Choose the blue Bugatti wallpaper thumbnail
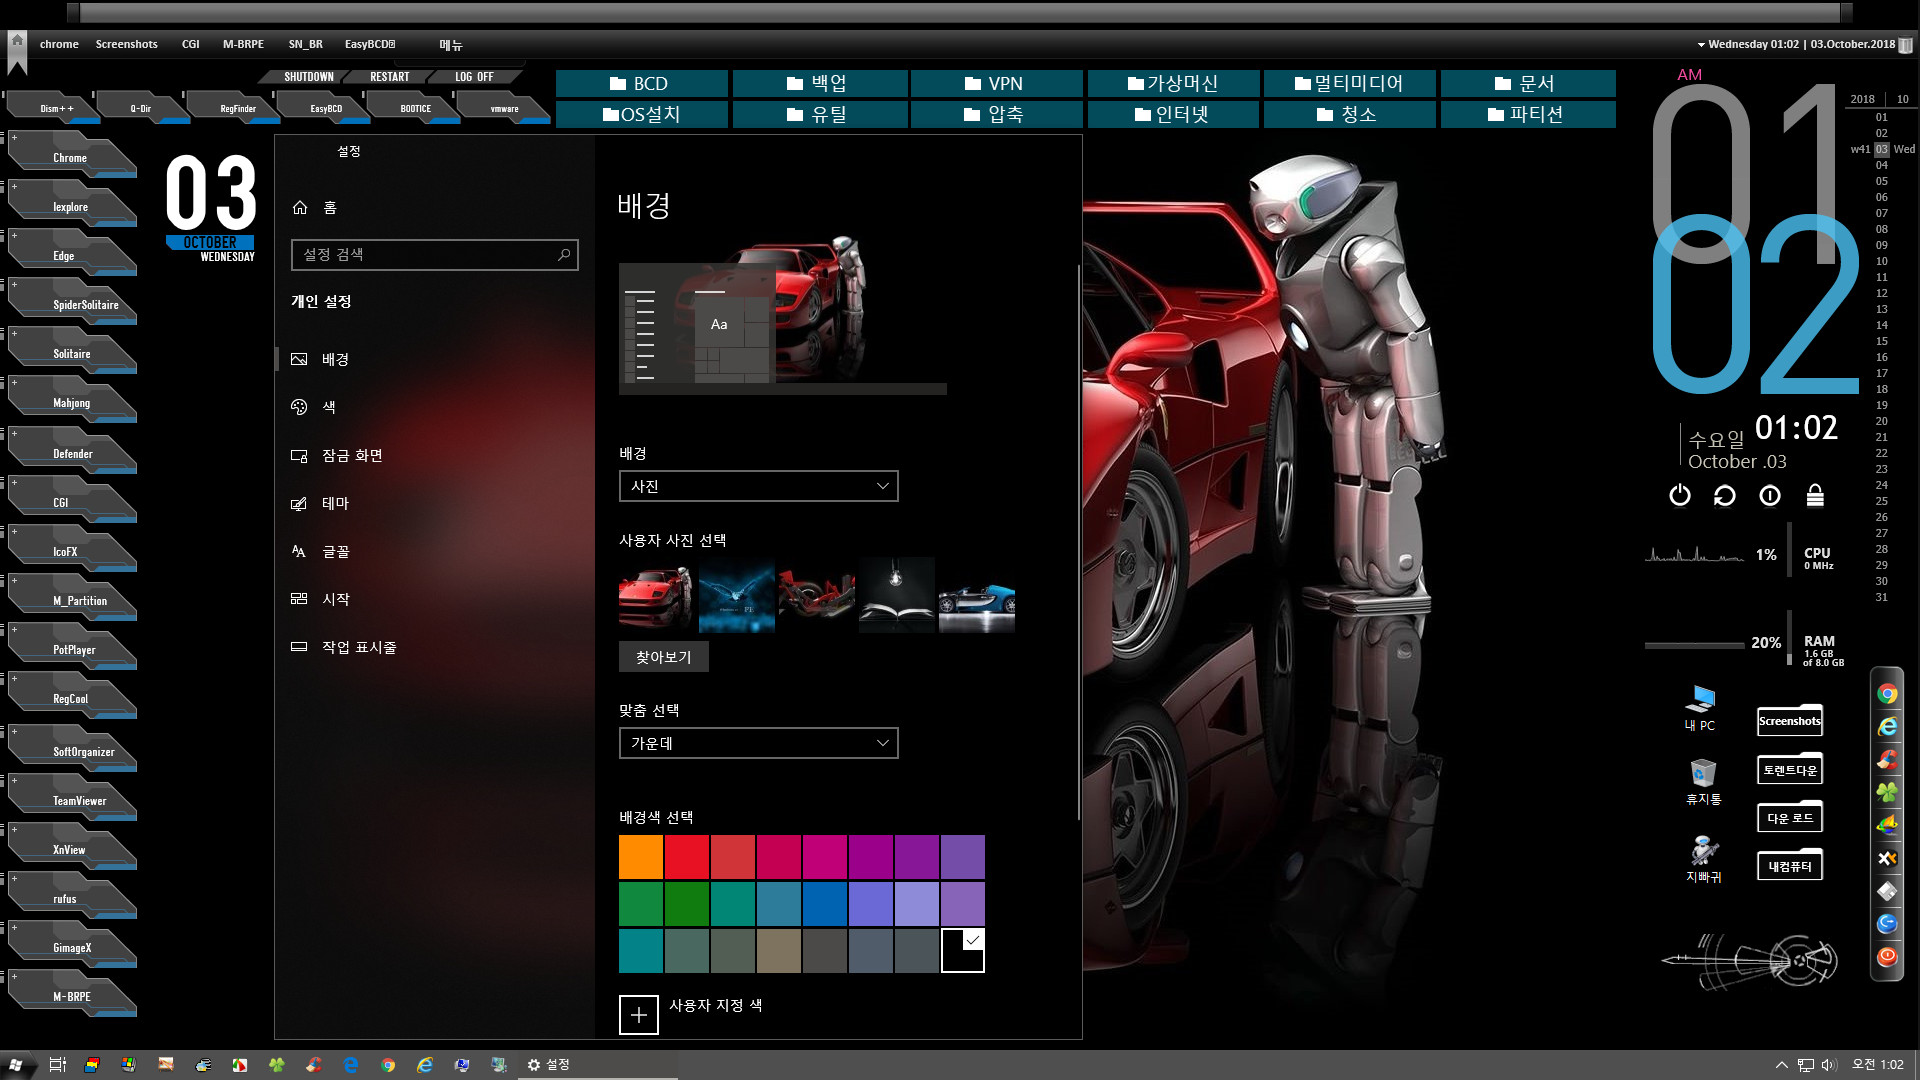 tap(977, 596)
